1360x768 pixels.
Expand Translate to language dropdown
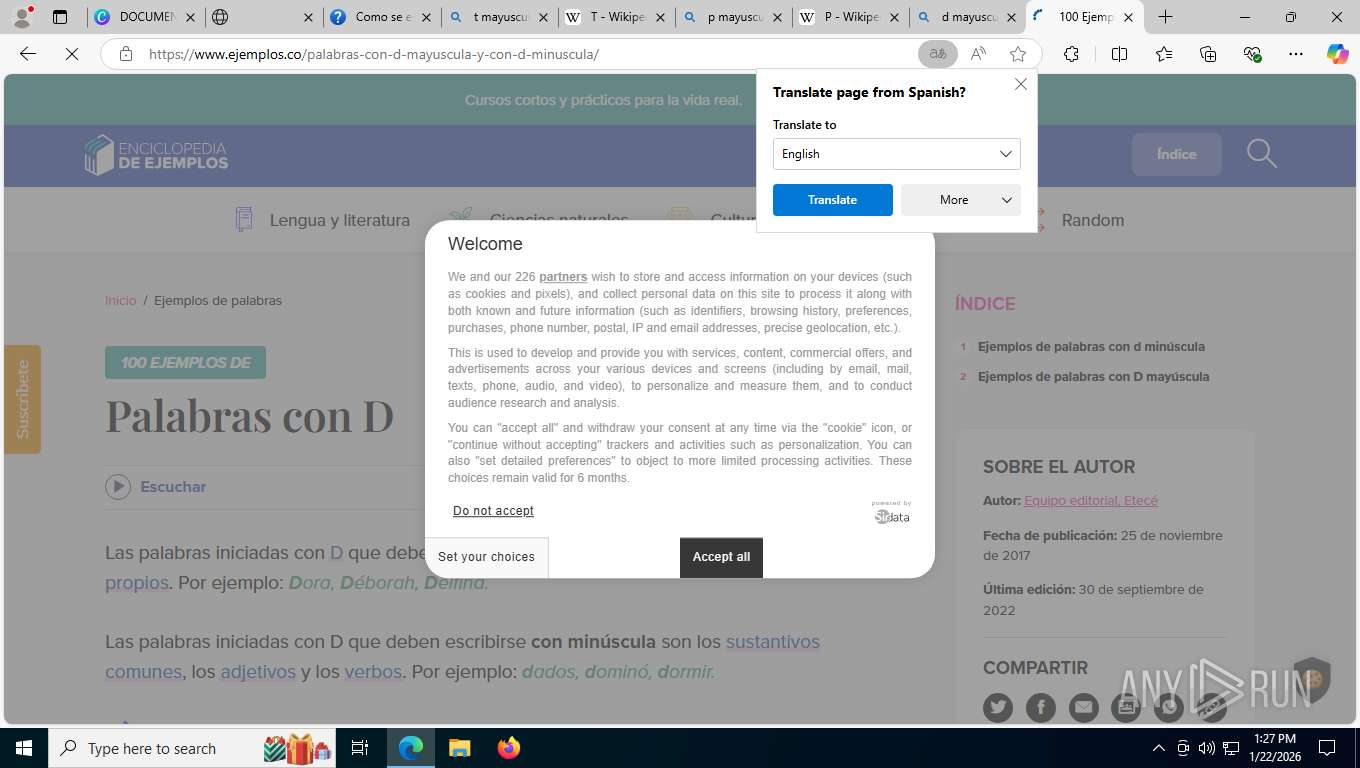(896, 154)
